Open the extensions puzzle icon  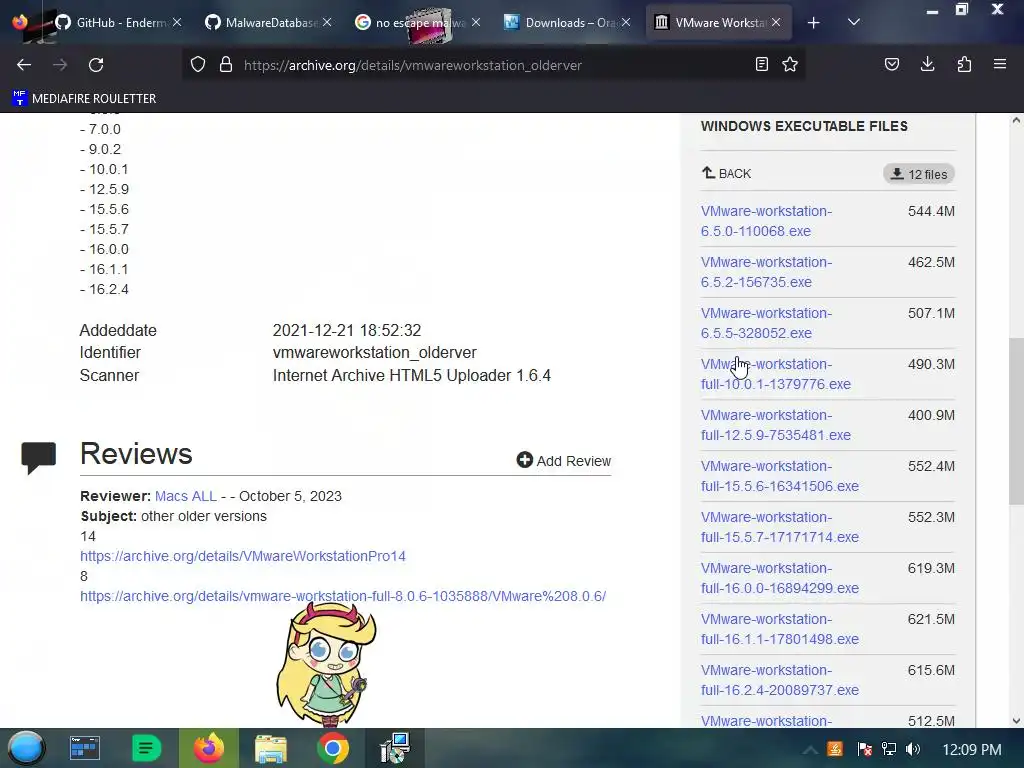(964, 65)
